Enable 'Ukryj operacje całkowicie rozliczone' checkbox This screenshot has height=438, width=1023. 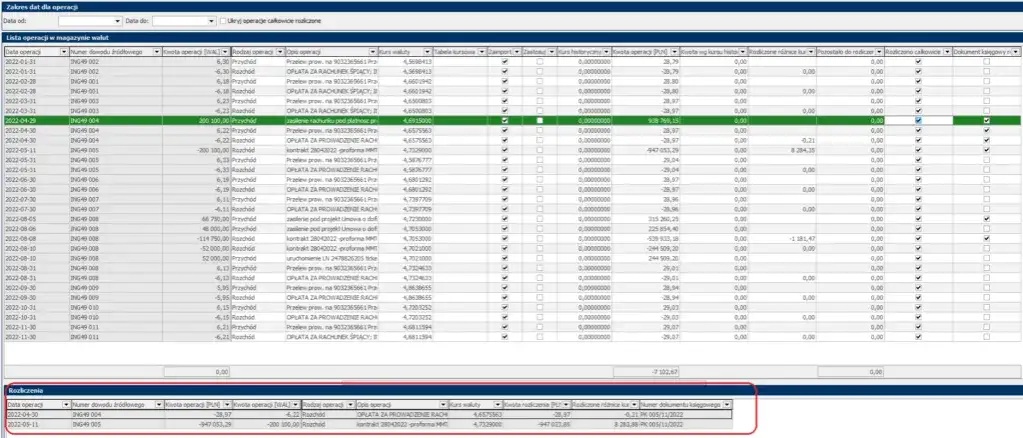click(224, 20)
